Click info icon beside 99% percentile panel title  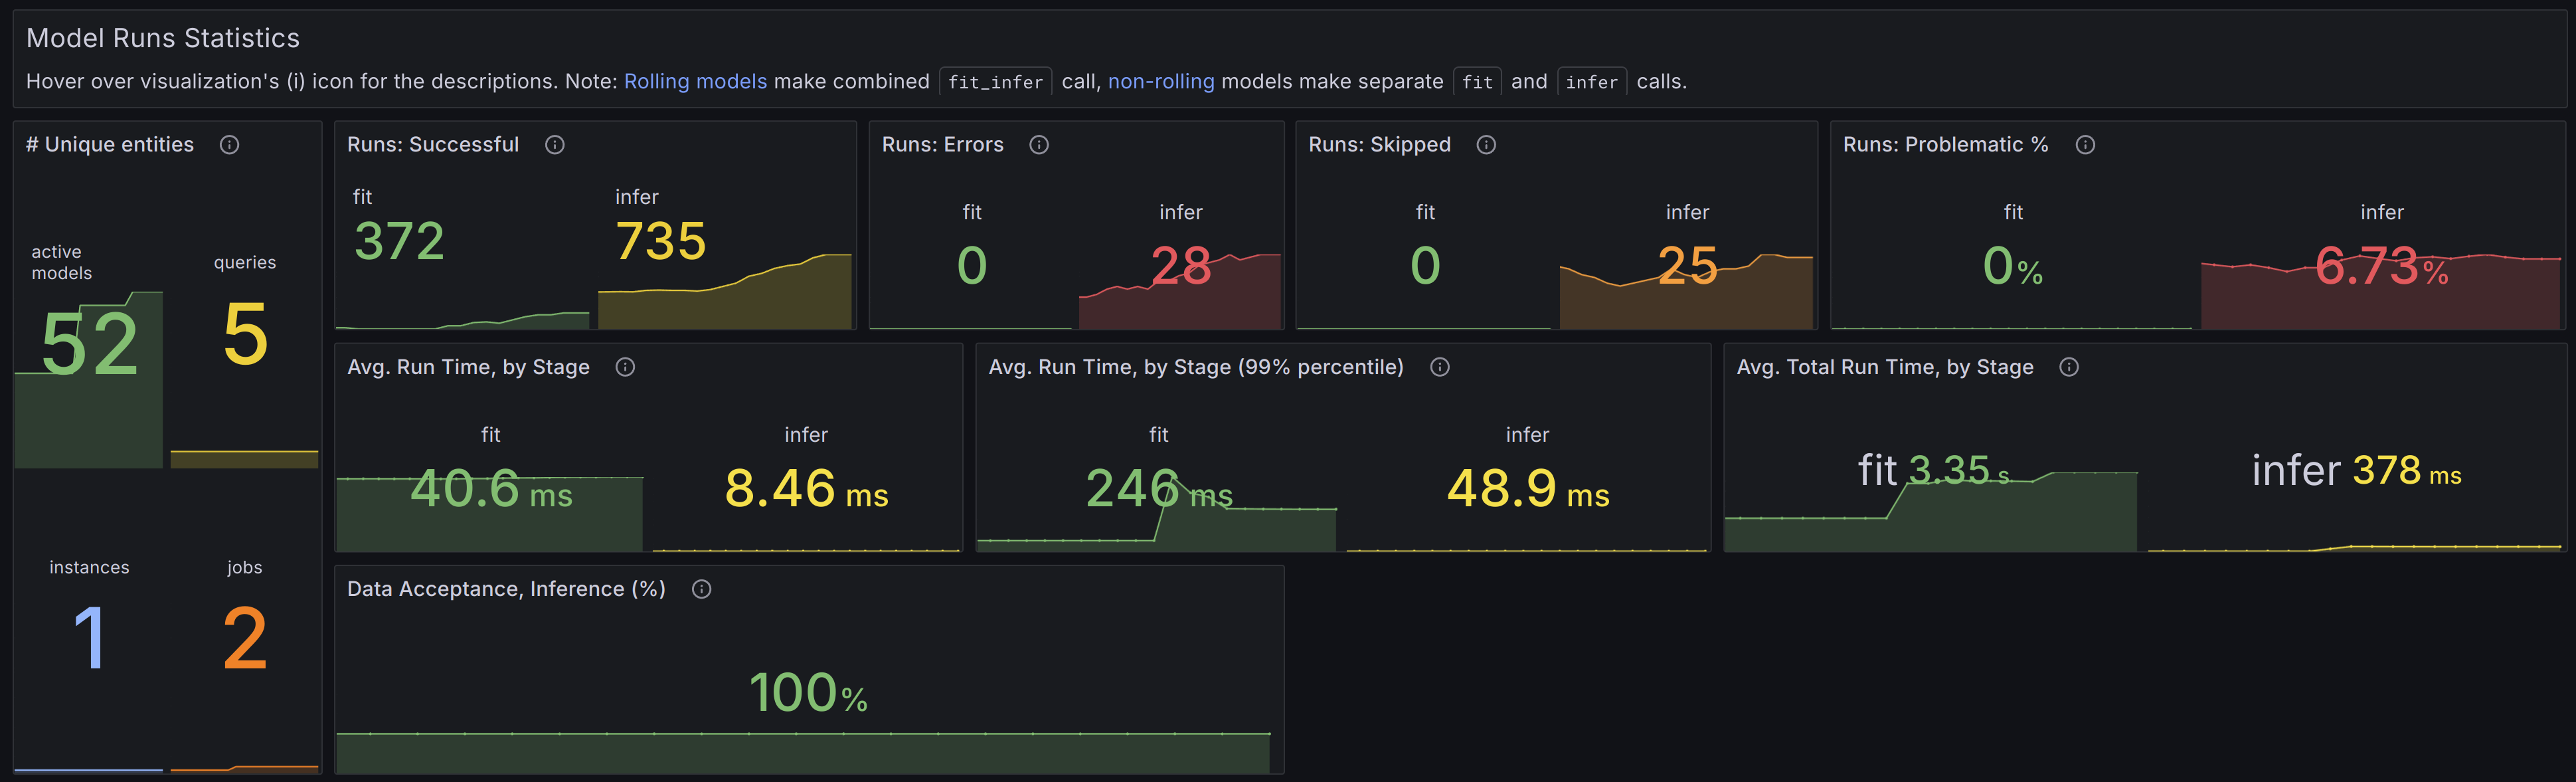point(1440,367)
